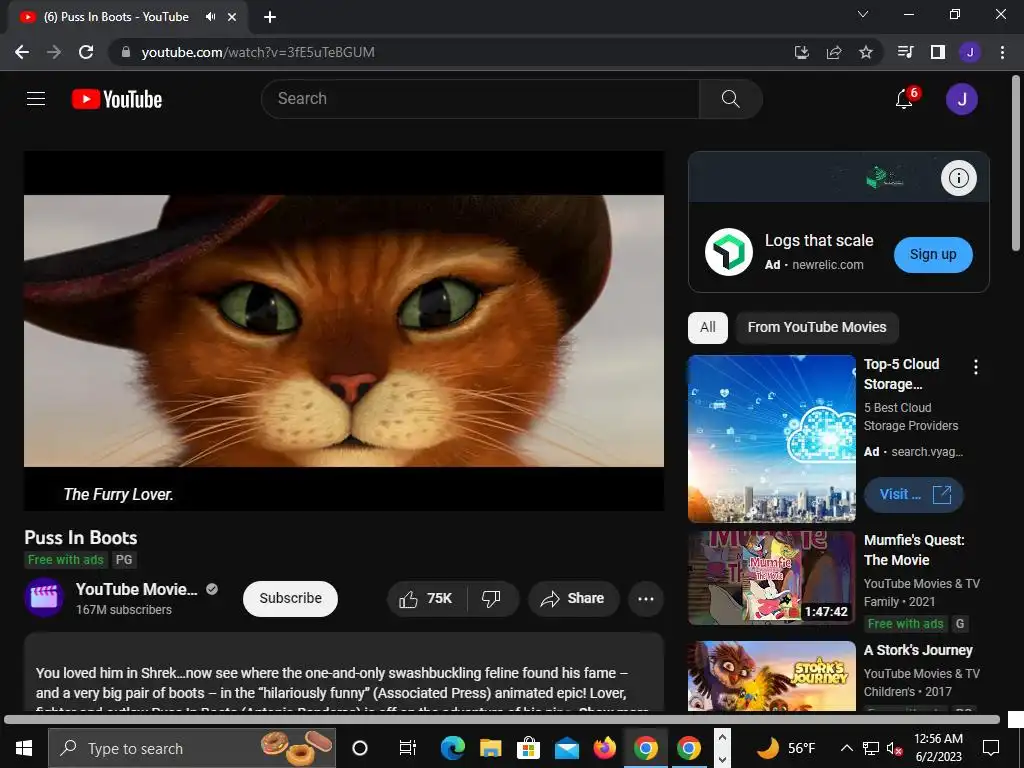Click the Visit button on cloud storage ad
Screen dimensions: 1024x768
(913, 494)
